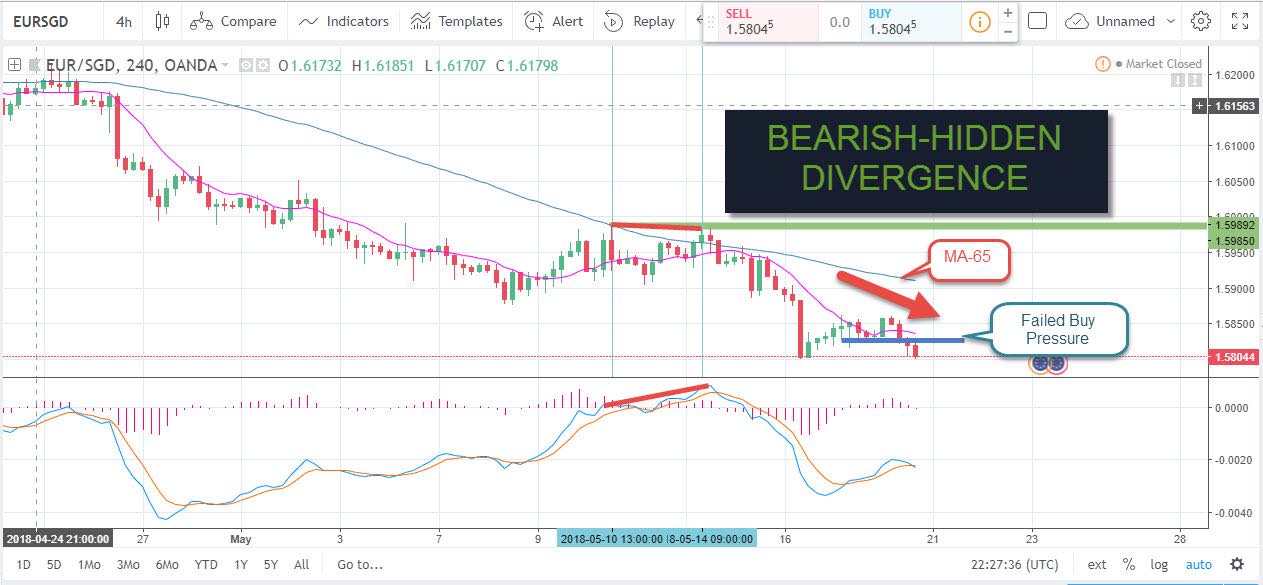Toggle percent scale mode
The image size is (1263, 585).
point(1128,564)
